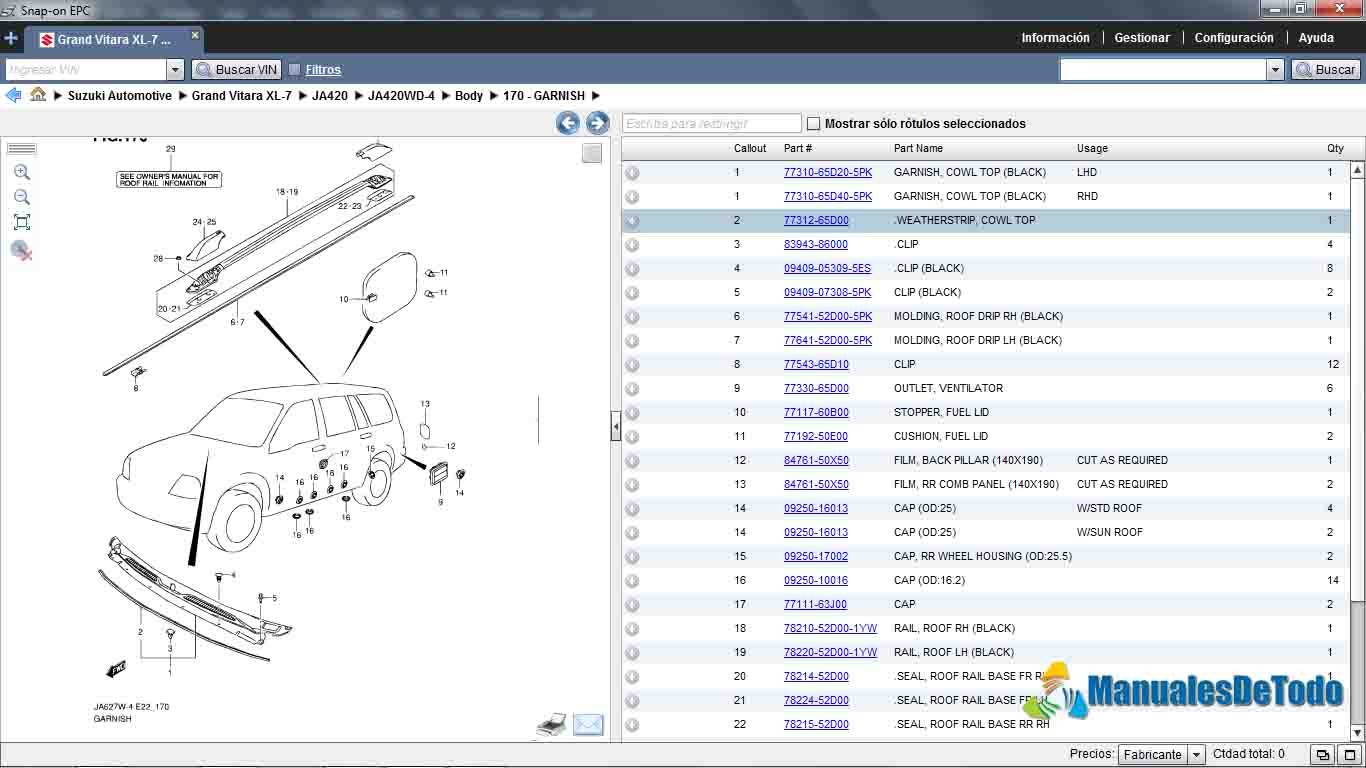Click the home icon in breadcrumb

pyautogui.click(x=38, y=95)
